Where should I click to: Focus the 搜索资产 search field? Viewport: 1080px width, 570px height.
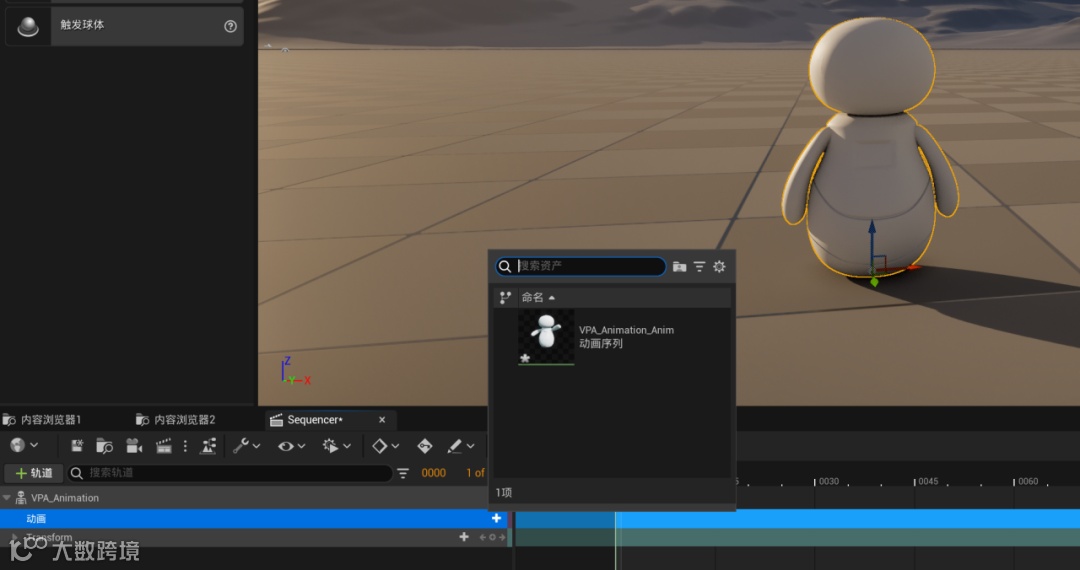point(581,266)
